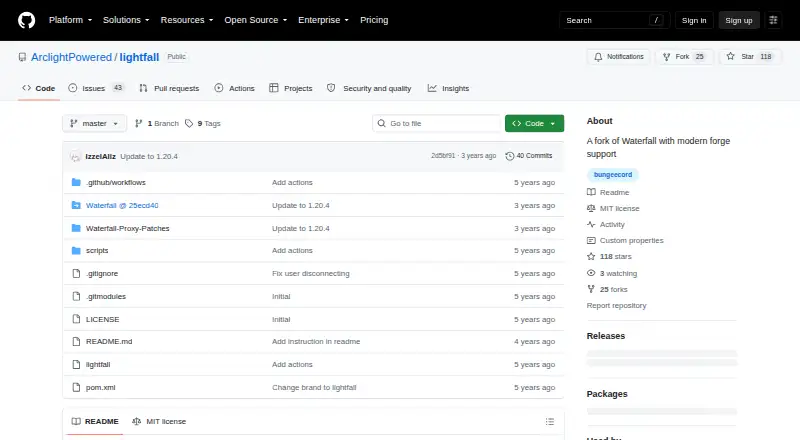Screen dimensions: 800x440
Task: Open the lightfall file
Action: click(x=98, y=364)
